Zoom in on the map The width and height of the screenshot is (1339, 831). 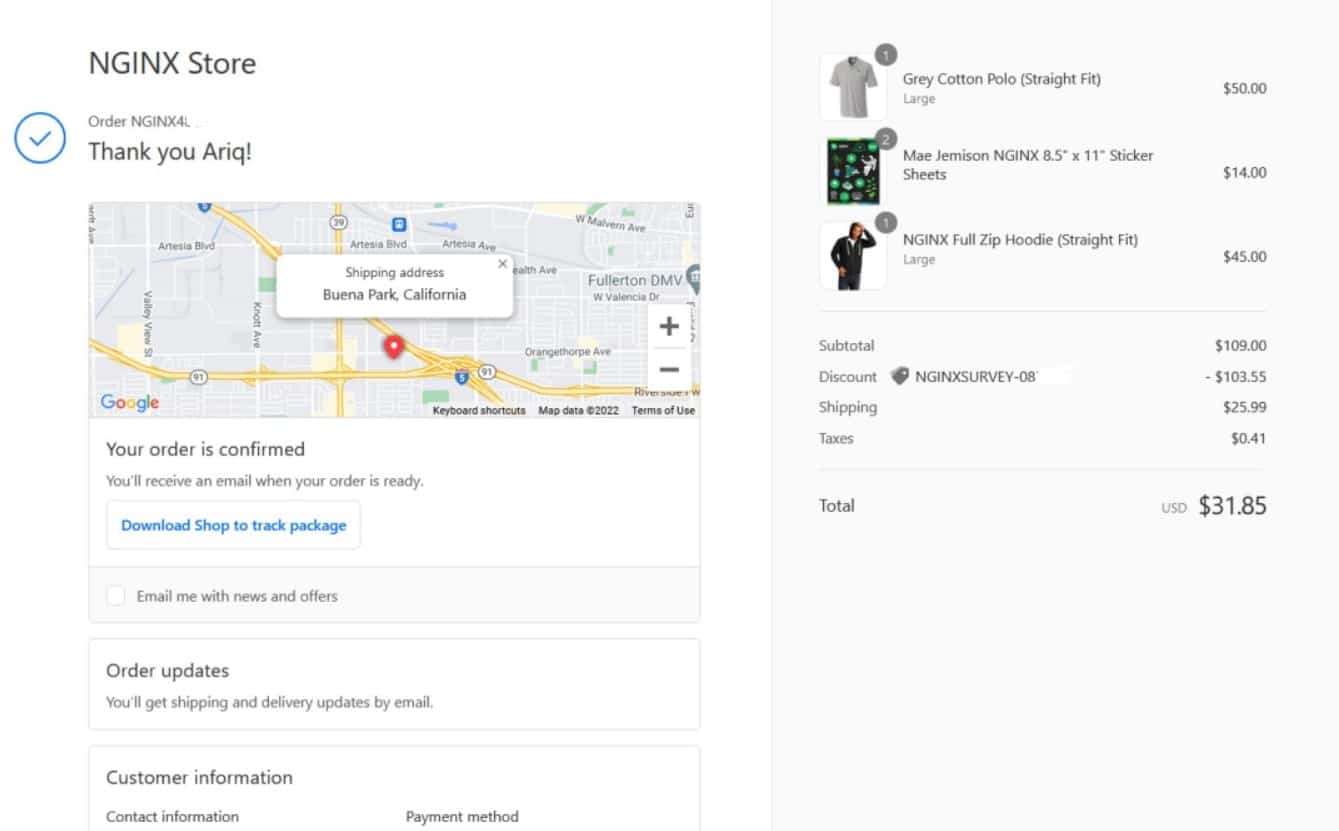coord(669,326)
